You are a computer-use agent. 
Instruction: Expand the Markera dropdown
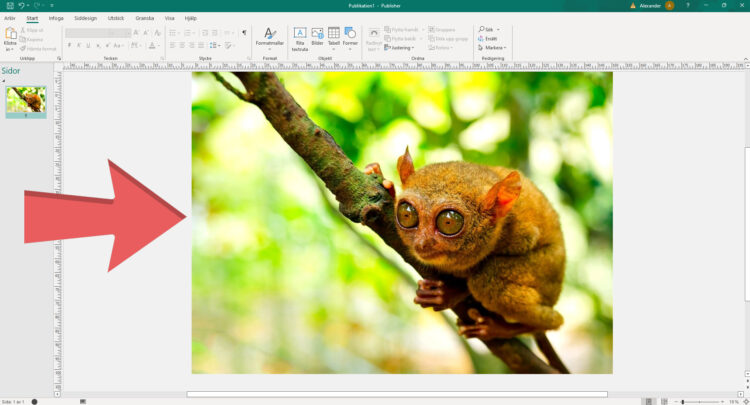pyautogui.click(x=493, y=47)
